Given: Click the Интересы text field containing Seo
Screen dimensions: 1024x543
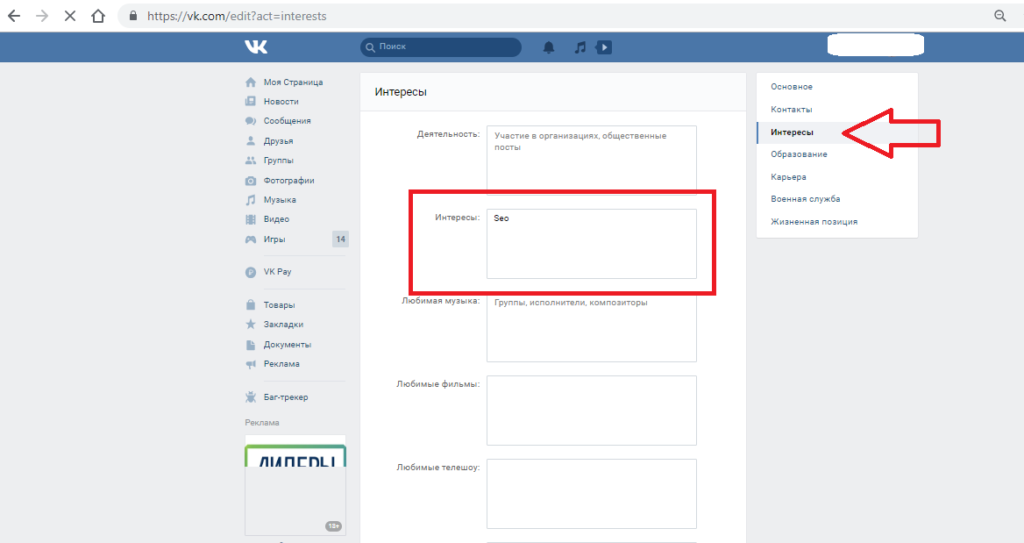Looking at the screenshot, I should [591, 243].
